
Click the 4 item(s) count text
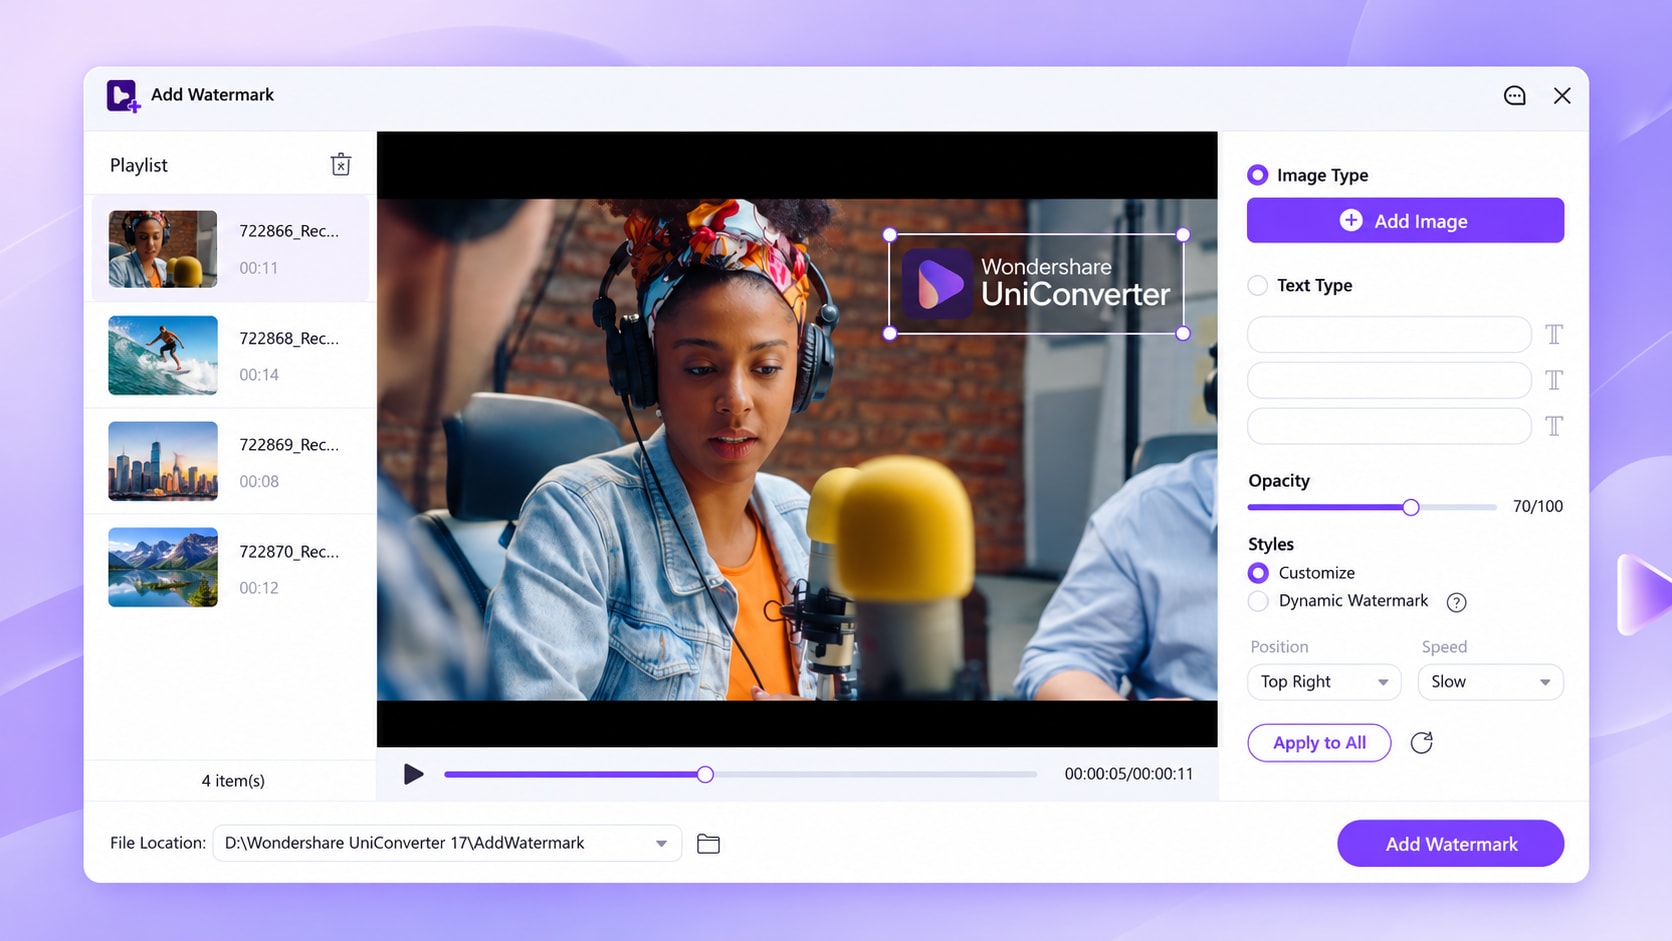[x=233, y=781]
